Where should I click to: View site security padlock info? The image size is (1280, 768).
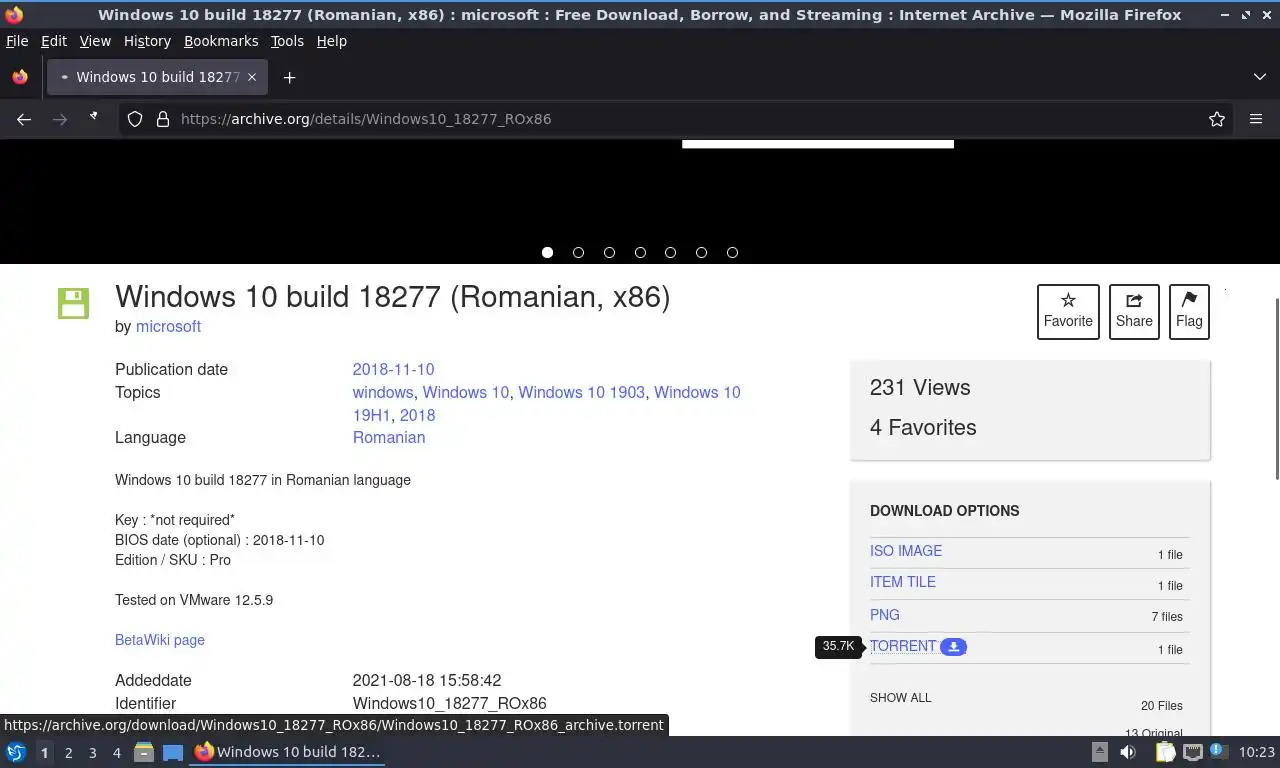point(163,119)
